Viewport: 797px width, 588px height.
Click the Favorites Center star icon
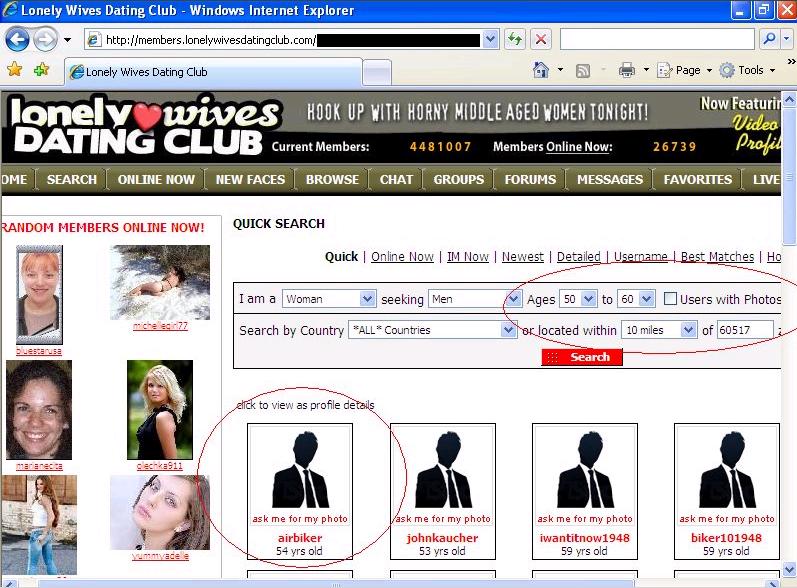tap(15, 70)
